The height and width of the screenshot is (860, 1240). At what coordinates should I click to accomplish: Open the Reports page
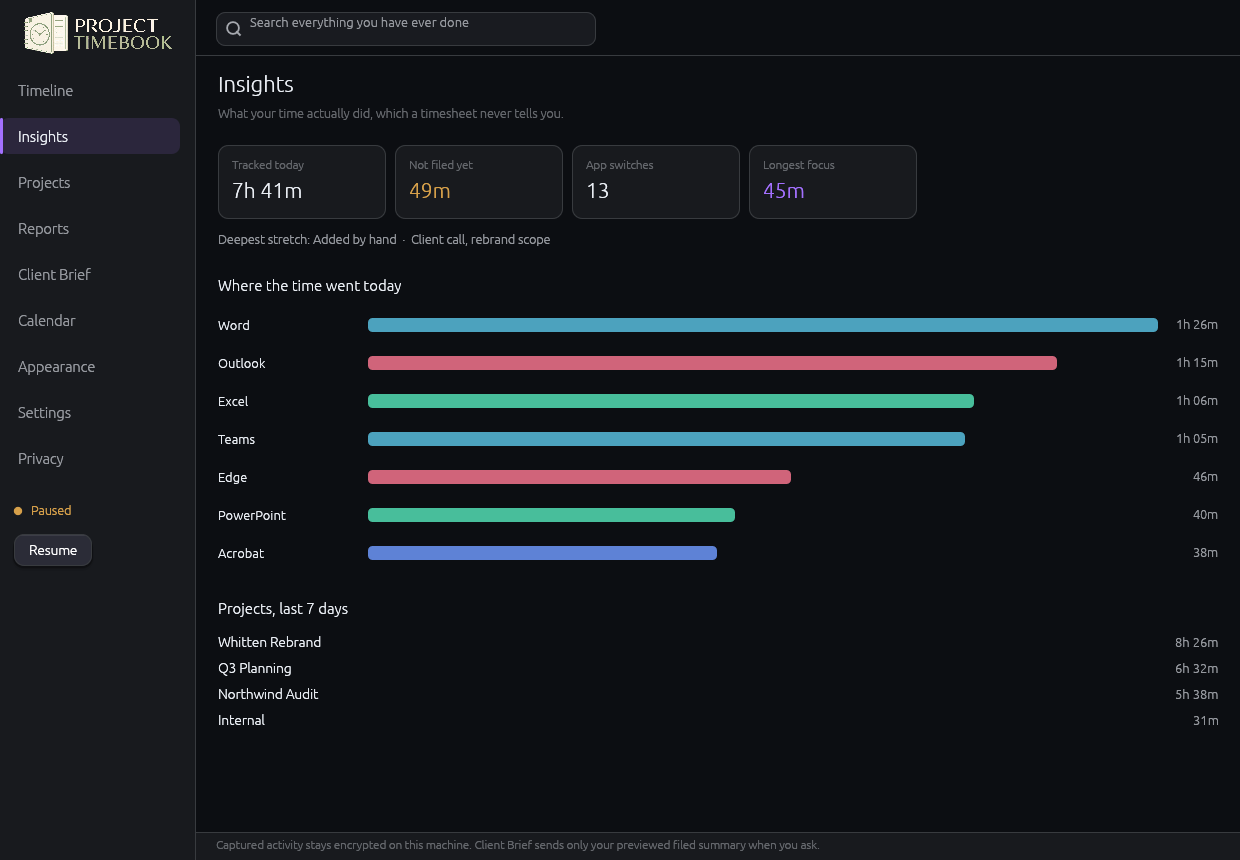[90, 229]
